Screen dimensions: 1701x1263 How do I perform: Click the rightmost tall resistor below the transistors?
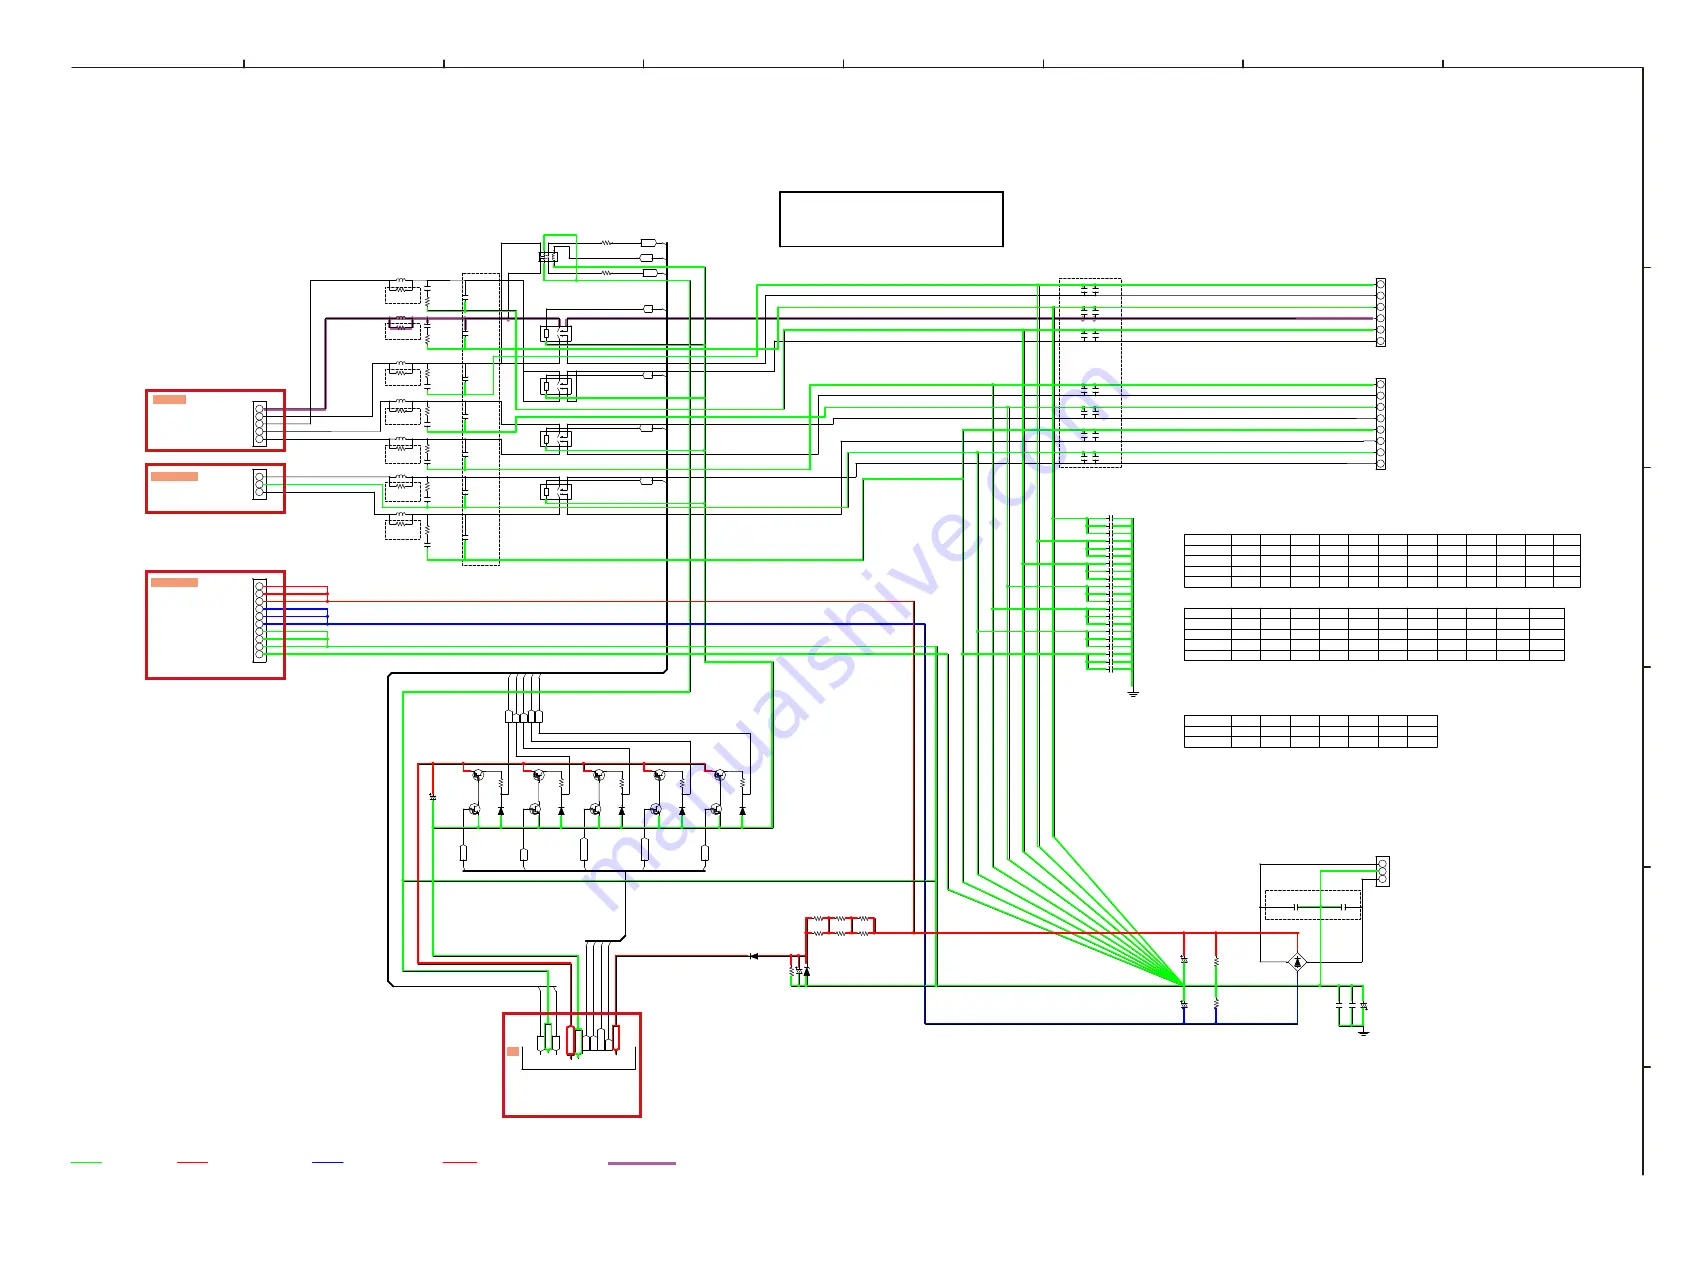click(705, 853)
